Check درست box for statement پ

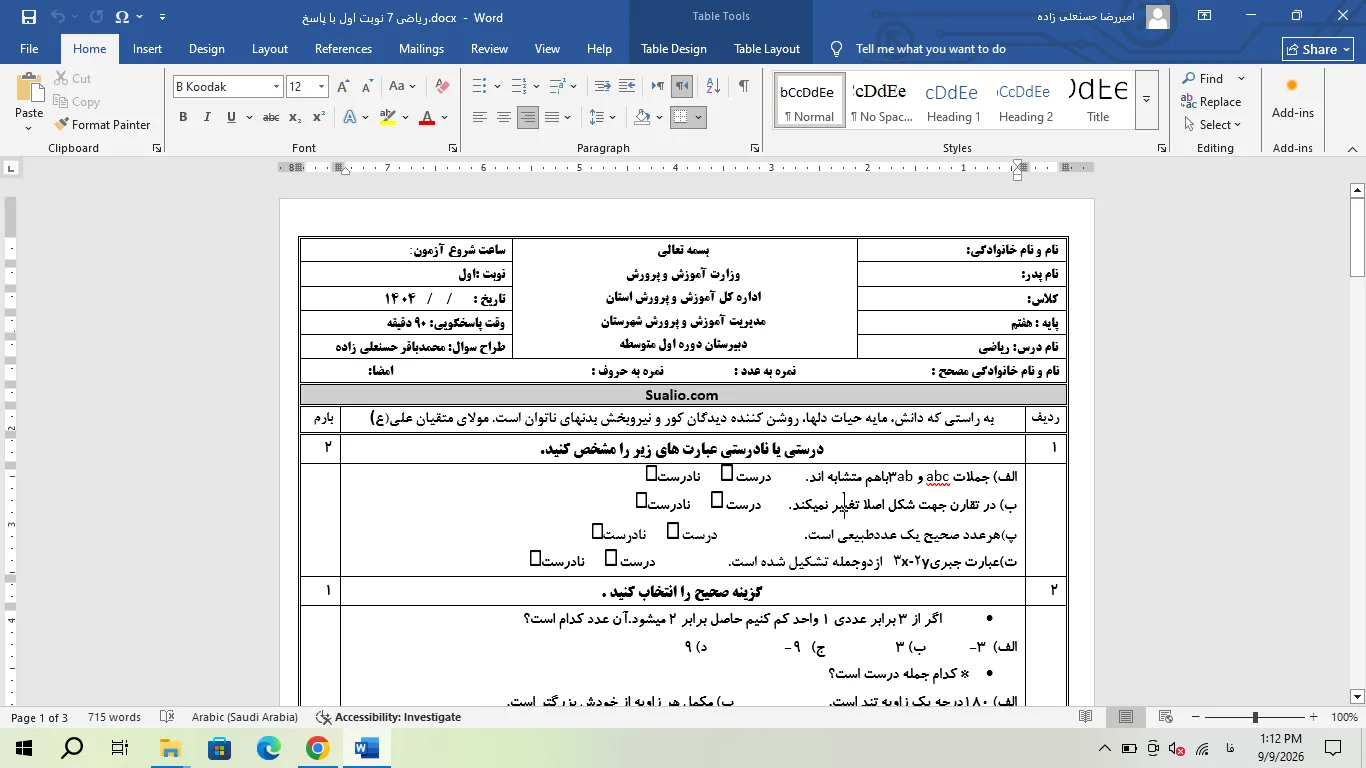click(673, 531)
